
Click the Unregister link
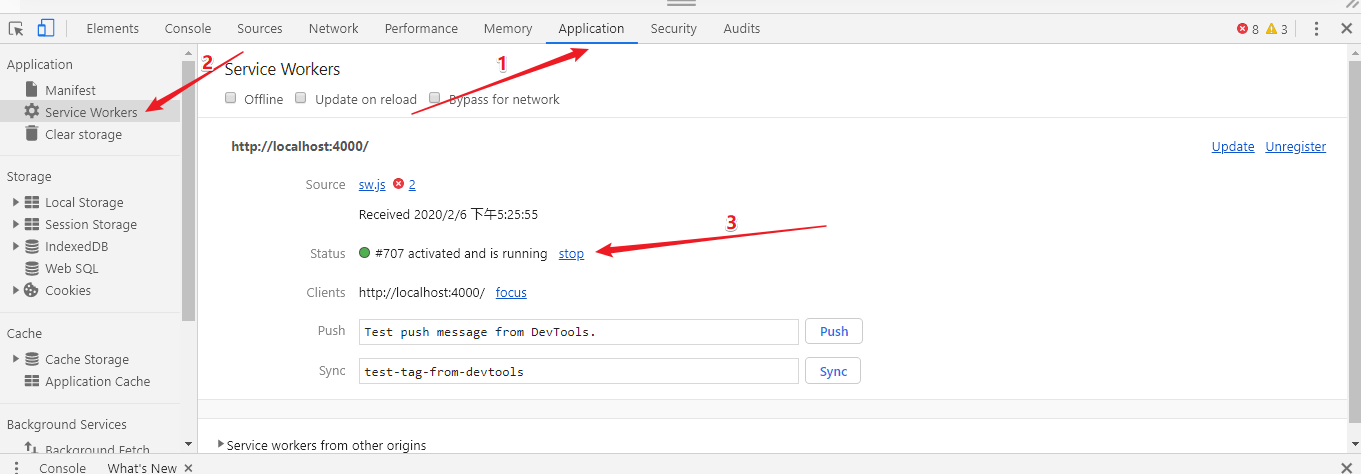pyautogui.click(x=1295, y=147)
